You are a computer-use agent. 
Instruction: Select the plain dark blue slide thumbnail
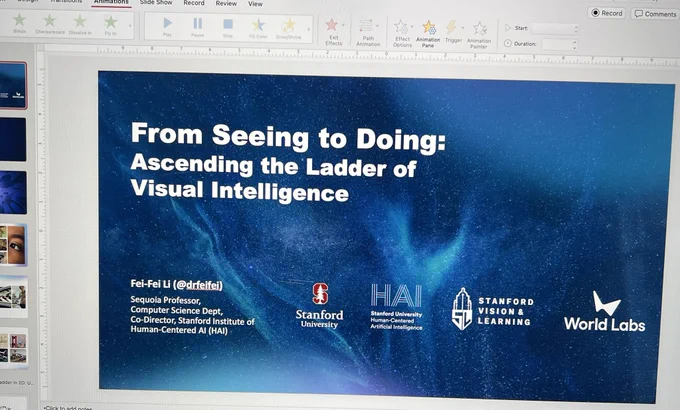click(x=13, y=139)
